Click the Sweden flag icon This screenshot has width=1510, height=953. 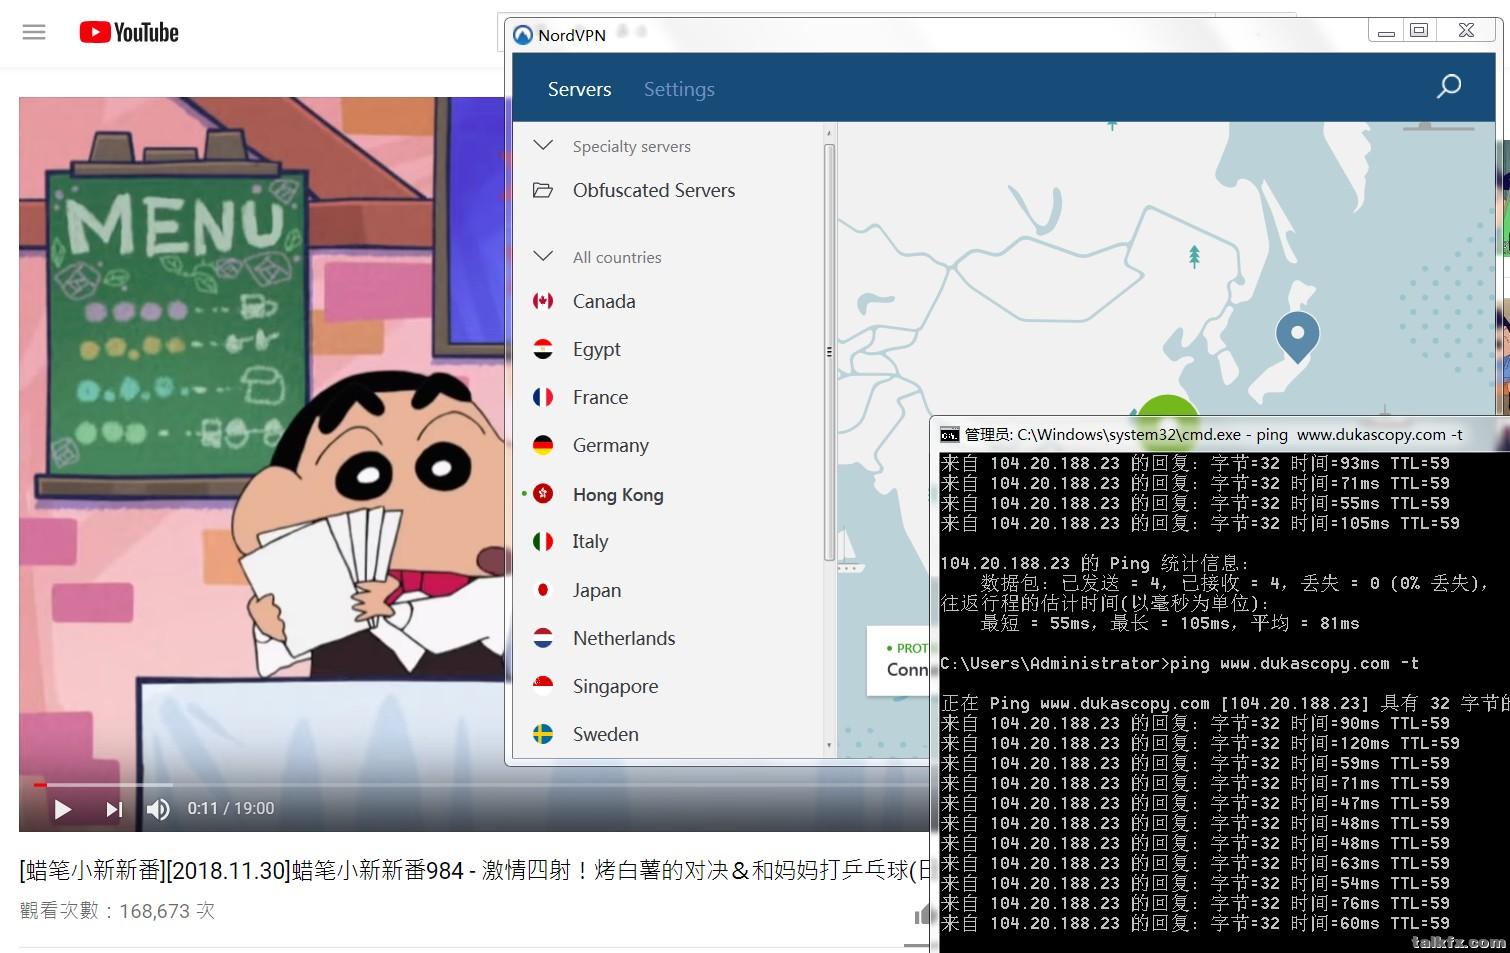[x=543, y=734]
